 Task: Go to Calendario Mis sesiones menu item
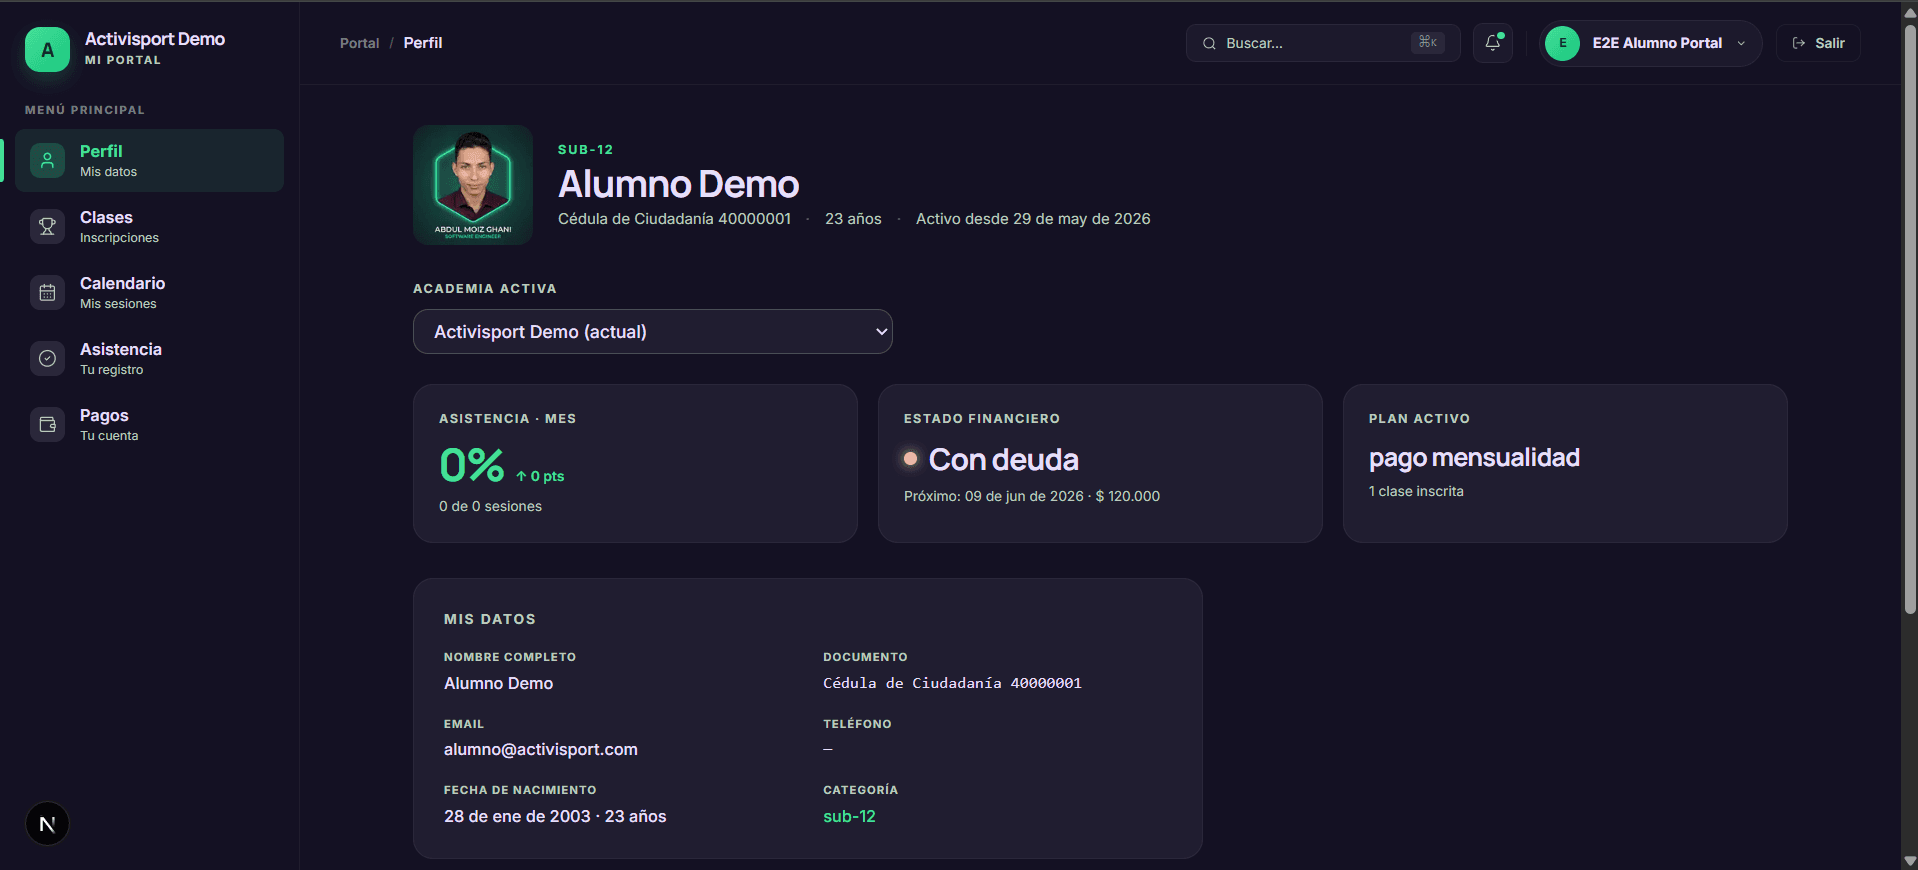149,292
